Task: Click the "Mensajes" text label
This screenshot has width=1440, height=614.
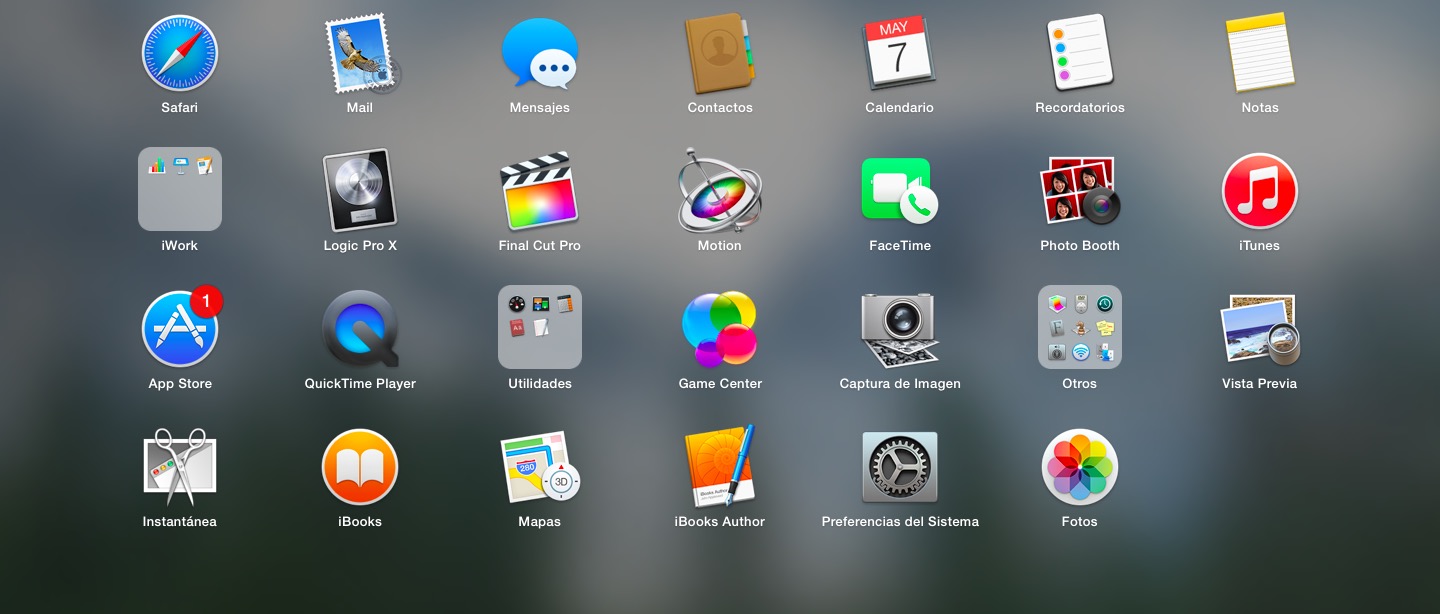Action: [x=540, y=108]
